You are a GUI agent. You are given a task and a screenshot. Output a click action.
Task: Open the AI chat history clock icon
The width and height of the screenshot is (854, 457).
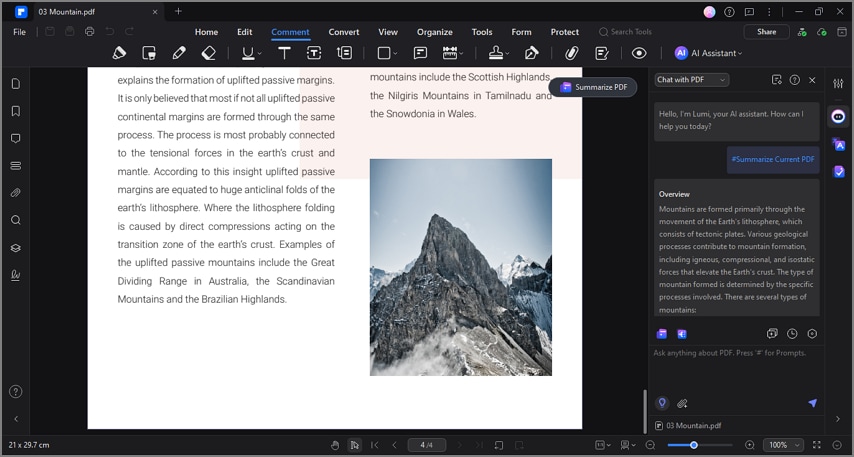[x=792, y=334]
